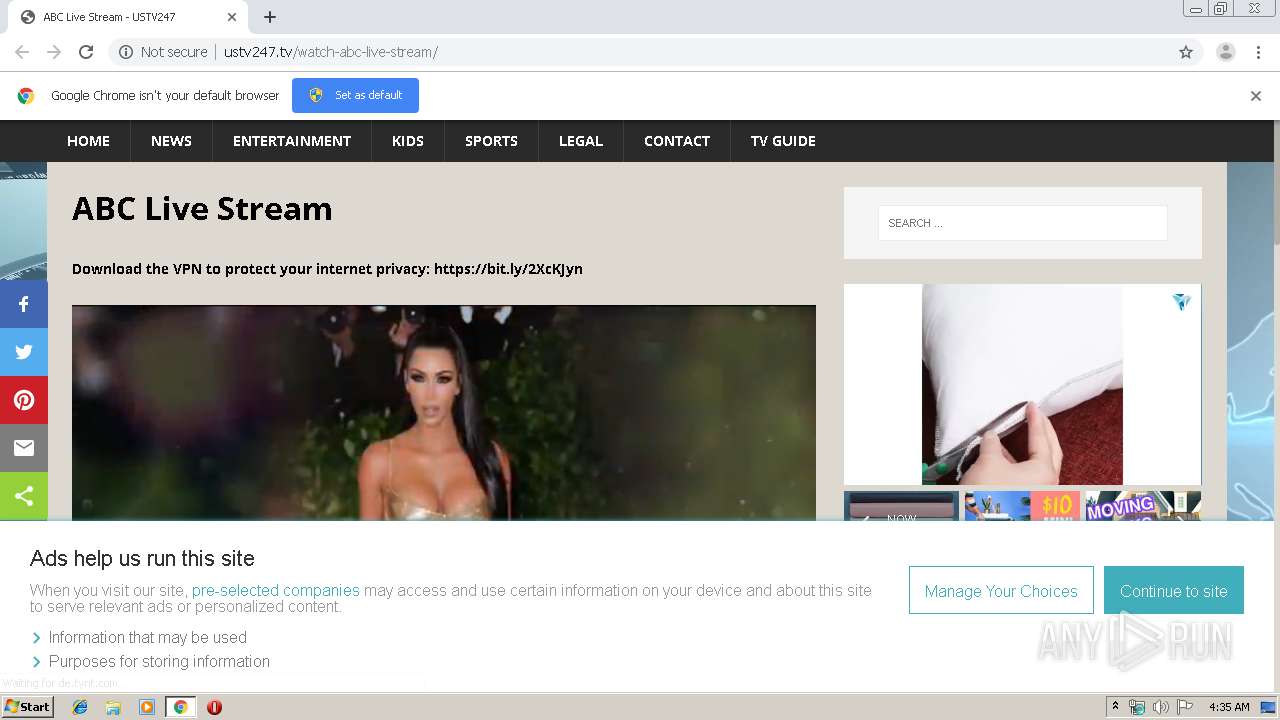Share page on Pinterest

pyautogui.click(x=24, y=400)
